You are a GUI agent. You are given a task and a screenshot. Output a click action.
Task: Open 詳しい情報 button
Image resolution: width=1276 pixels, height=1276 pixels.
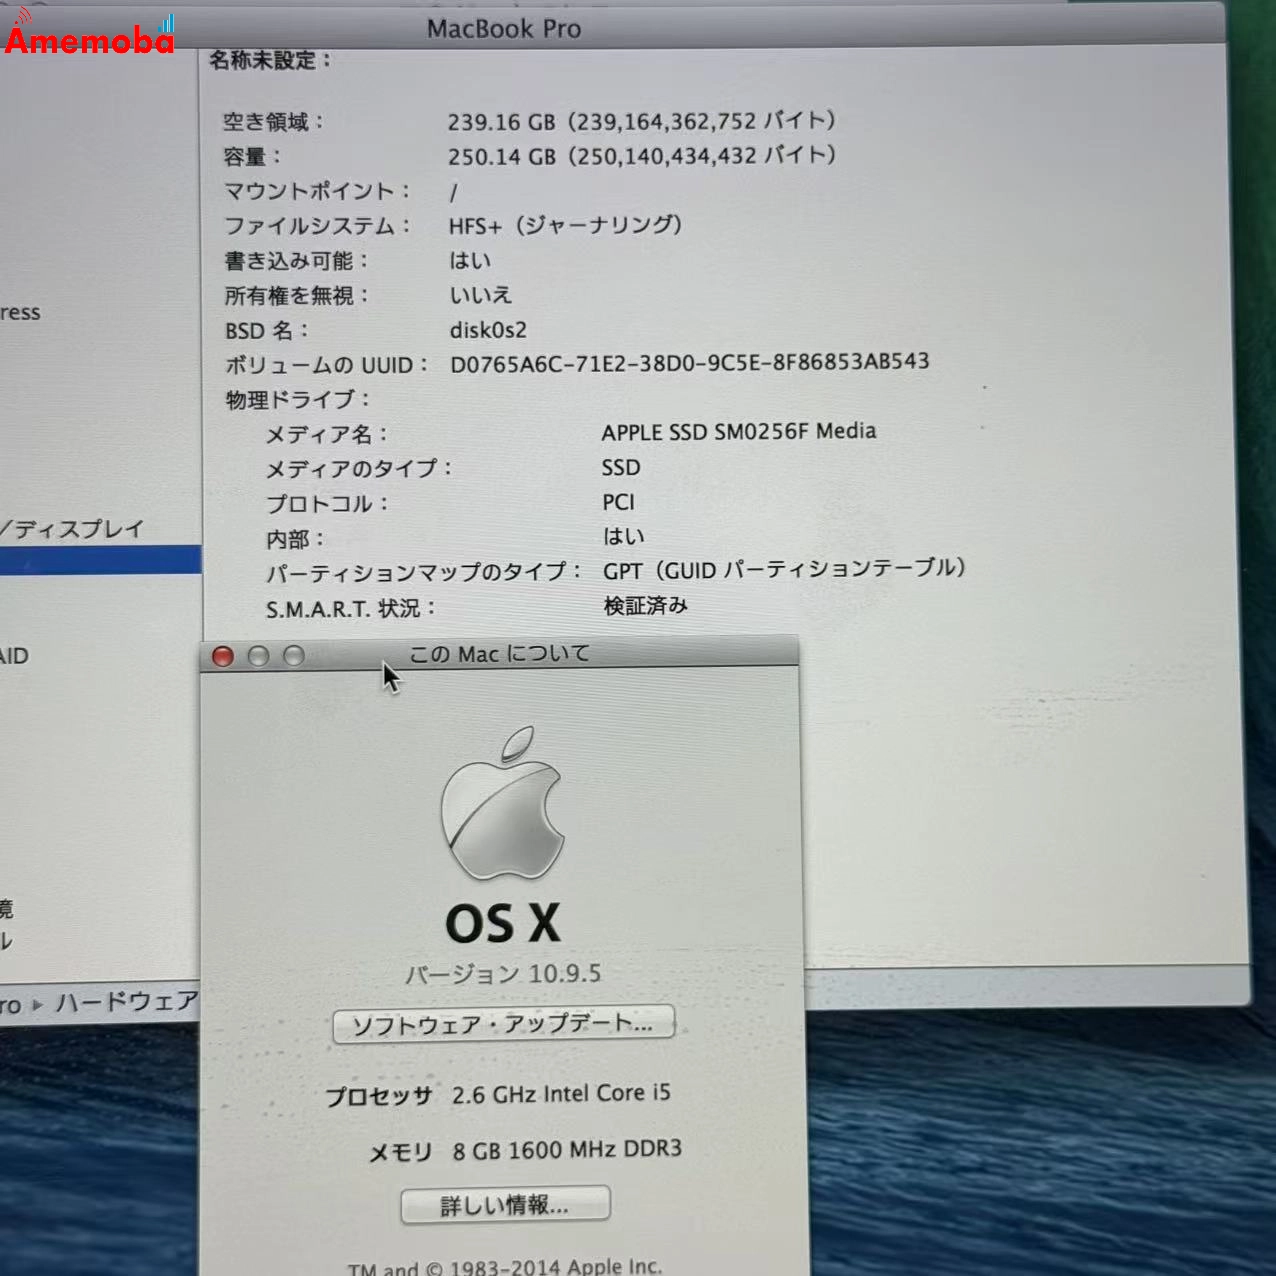[505, 1205]
